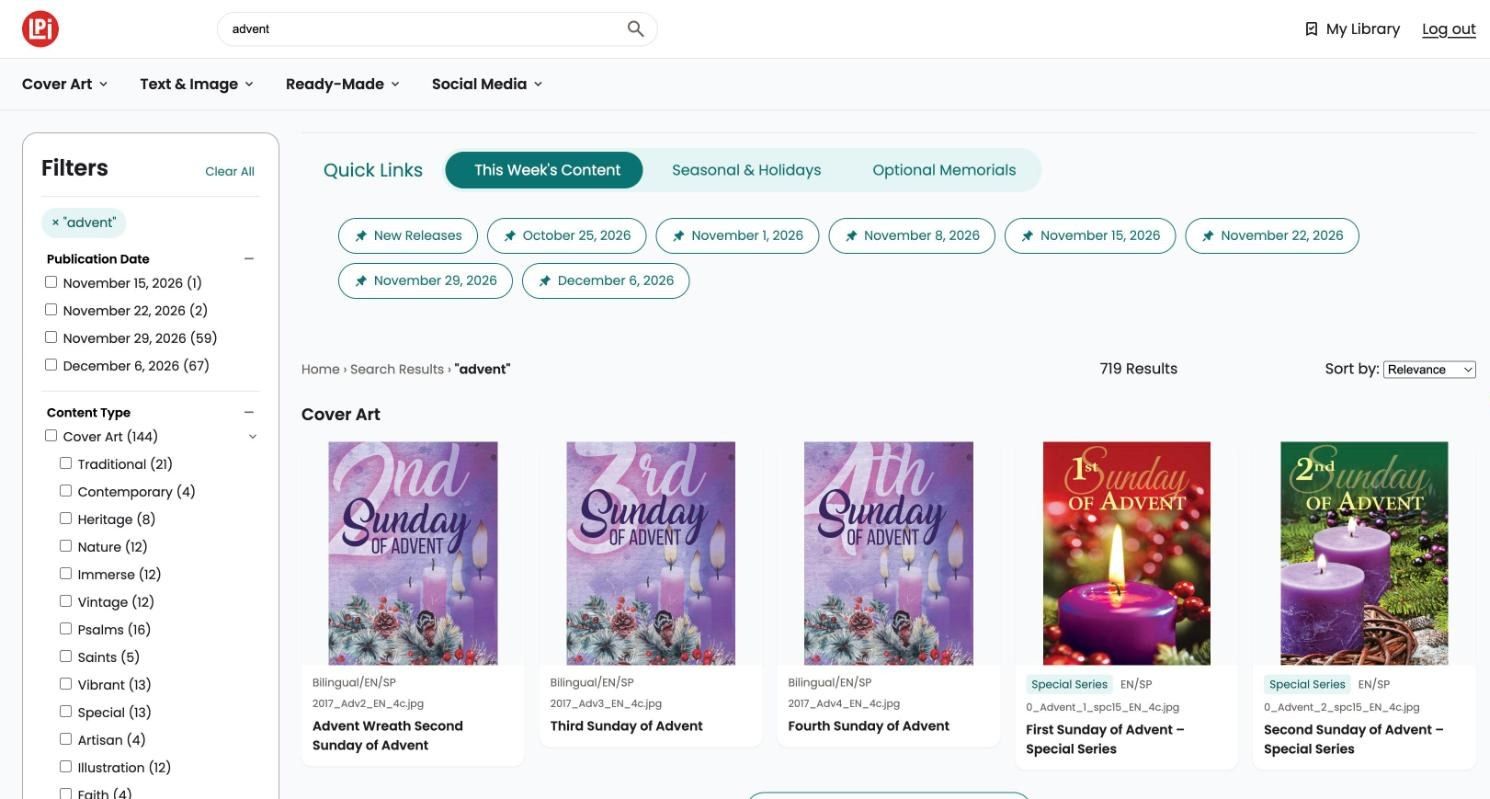Tick the Heritage checkbox
Viewport: 1490px width, 799px height.
66,518
